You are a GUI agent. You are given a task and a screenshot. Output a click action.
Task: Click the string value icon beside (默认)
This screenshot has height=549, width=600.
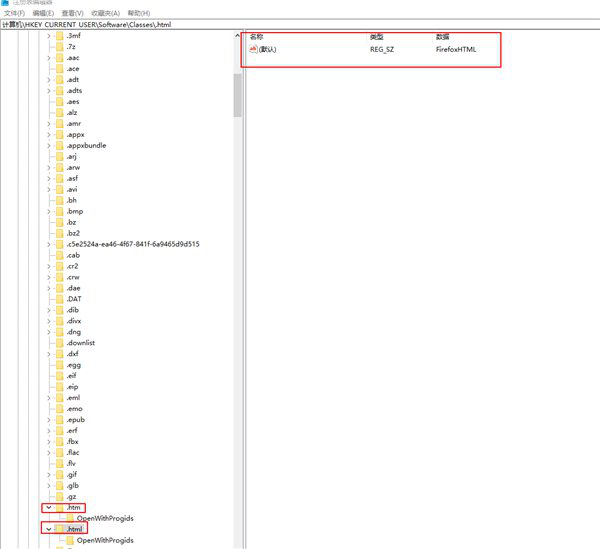[253, 48]
